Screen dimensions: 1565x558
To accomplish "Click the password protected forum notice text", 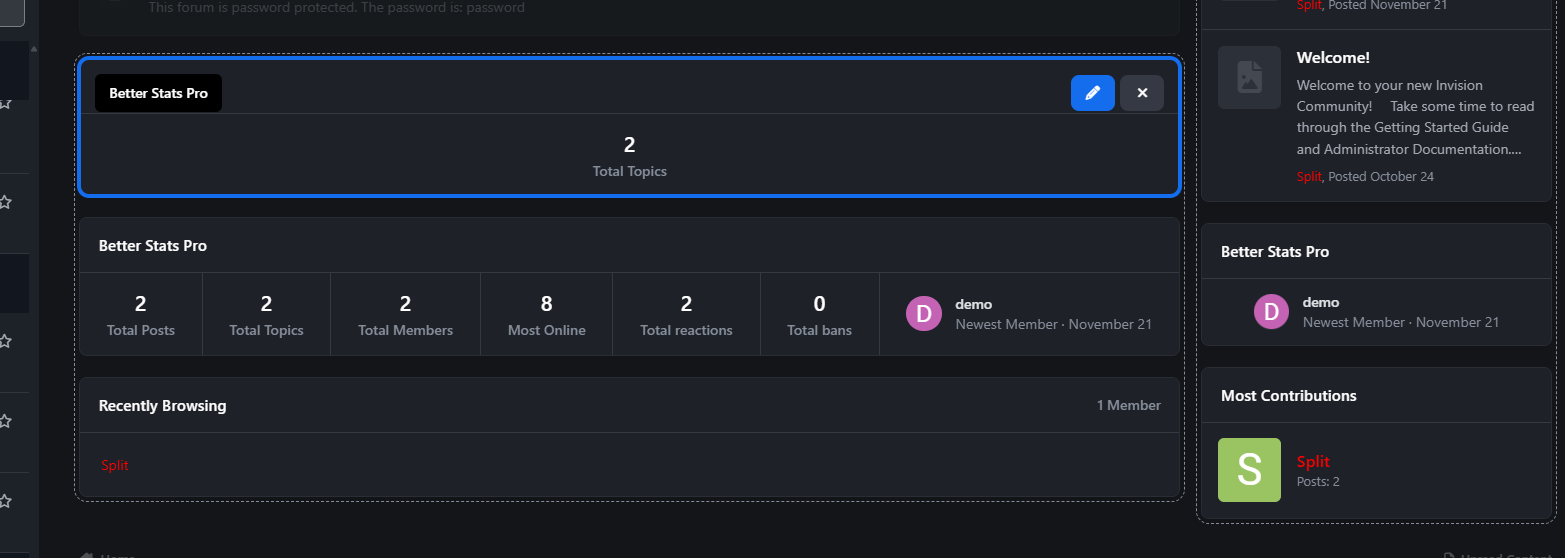I will 336,8.
